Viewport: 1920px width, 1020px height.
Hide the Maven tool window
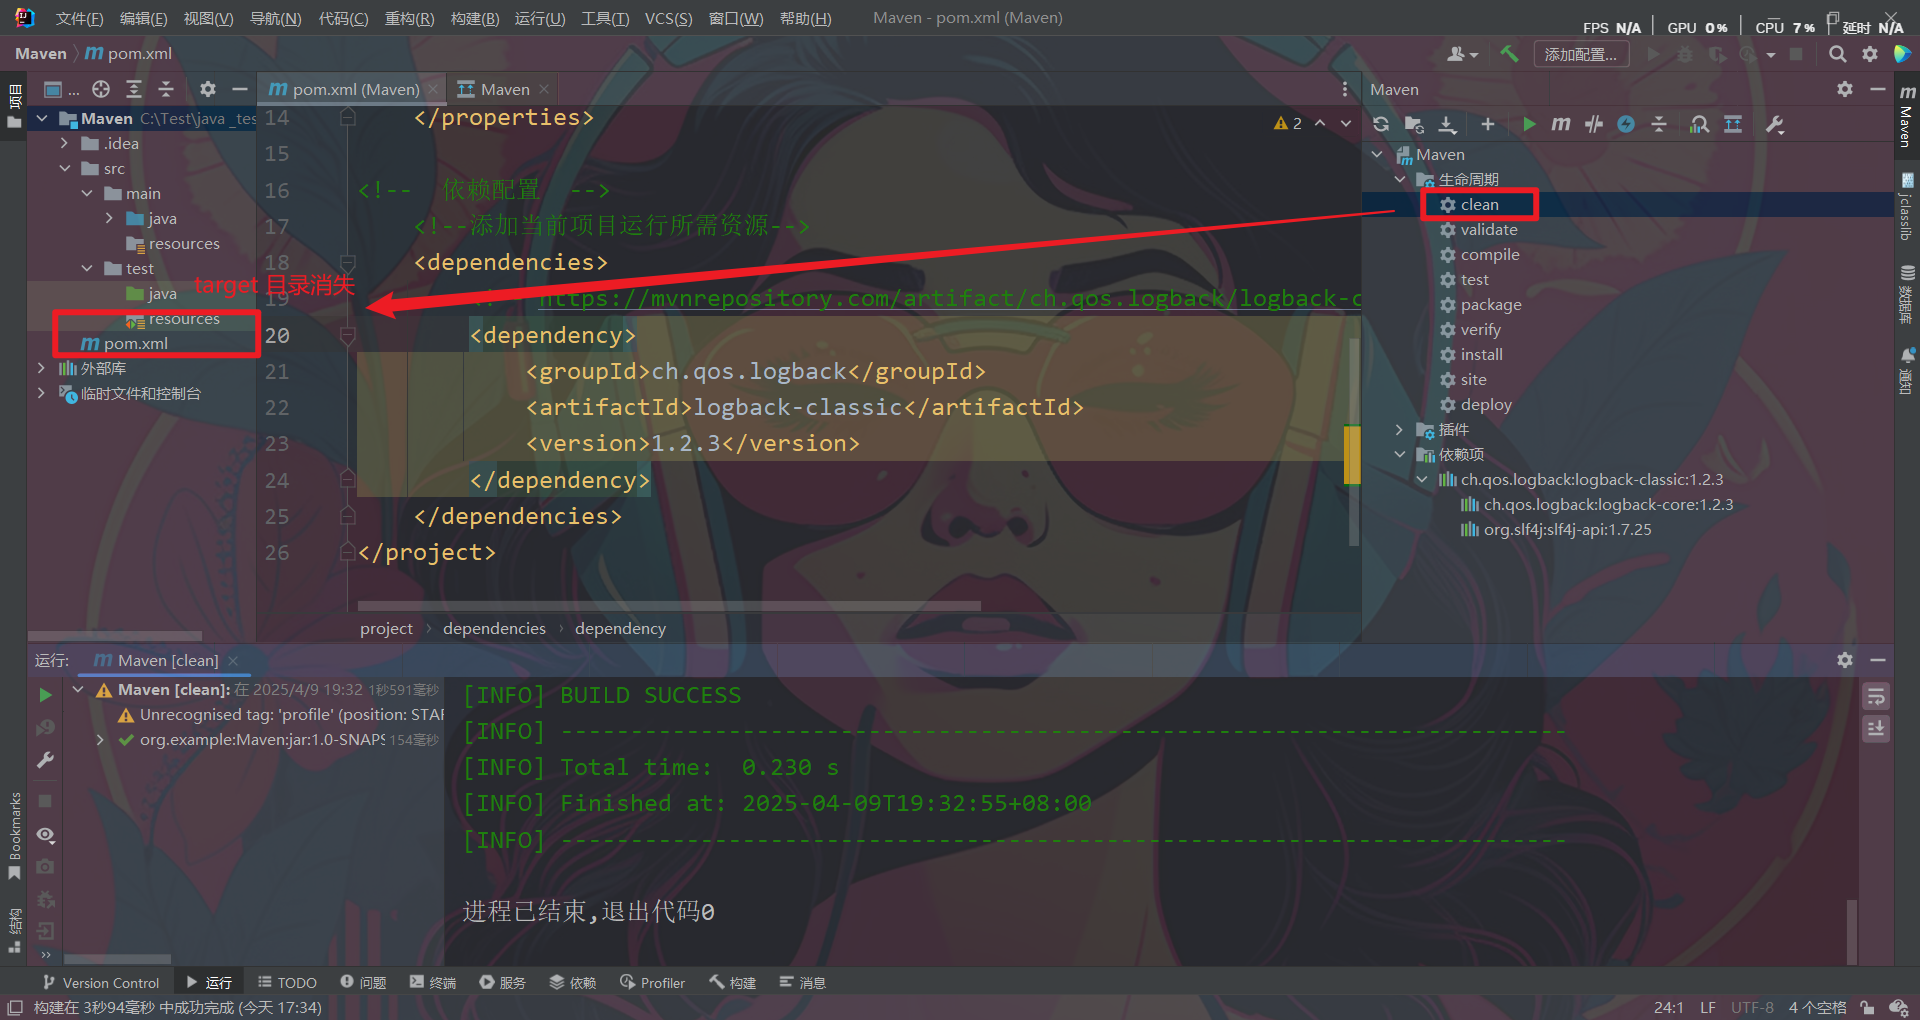click(1878, 89)
